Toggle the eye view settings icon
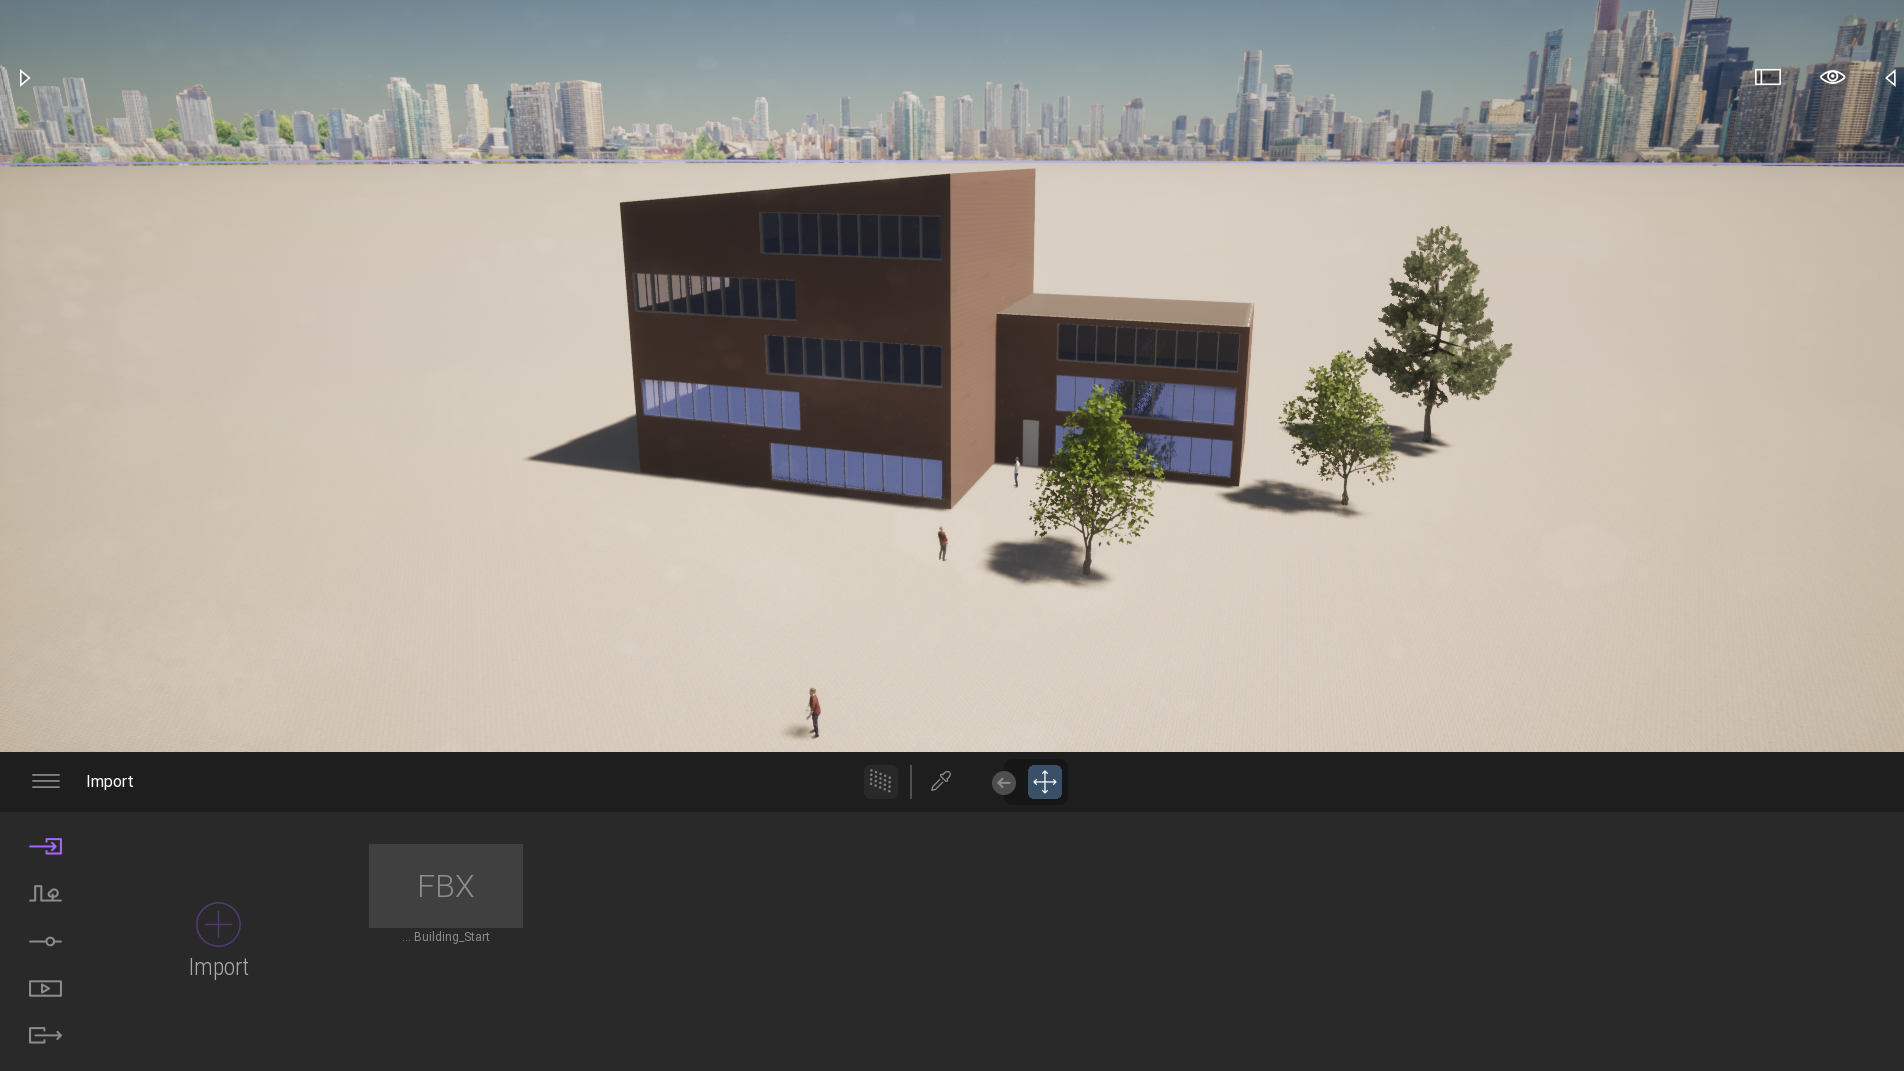The height and width of the screenshot is (1071, 1904). (x=1832, y=77)
